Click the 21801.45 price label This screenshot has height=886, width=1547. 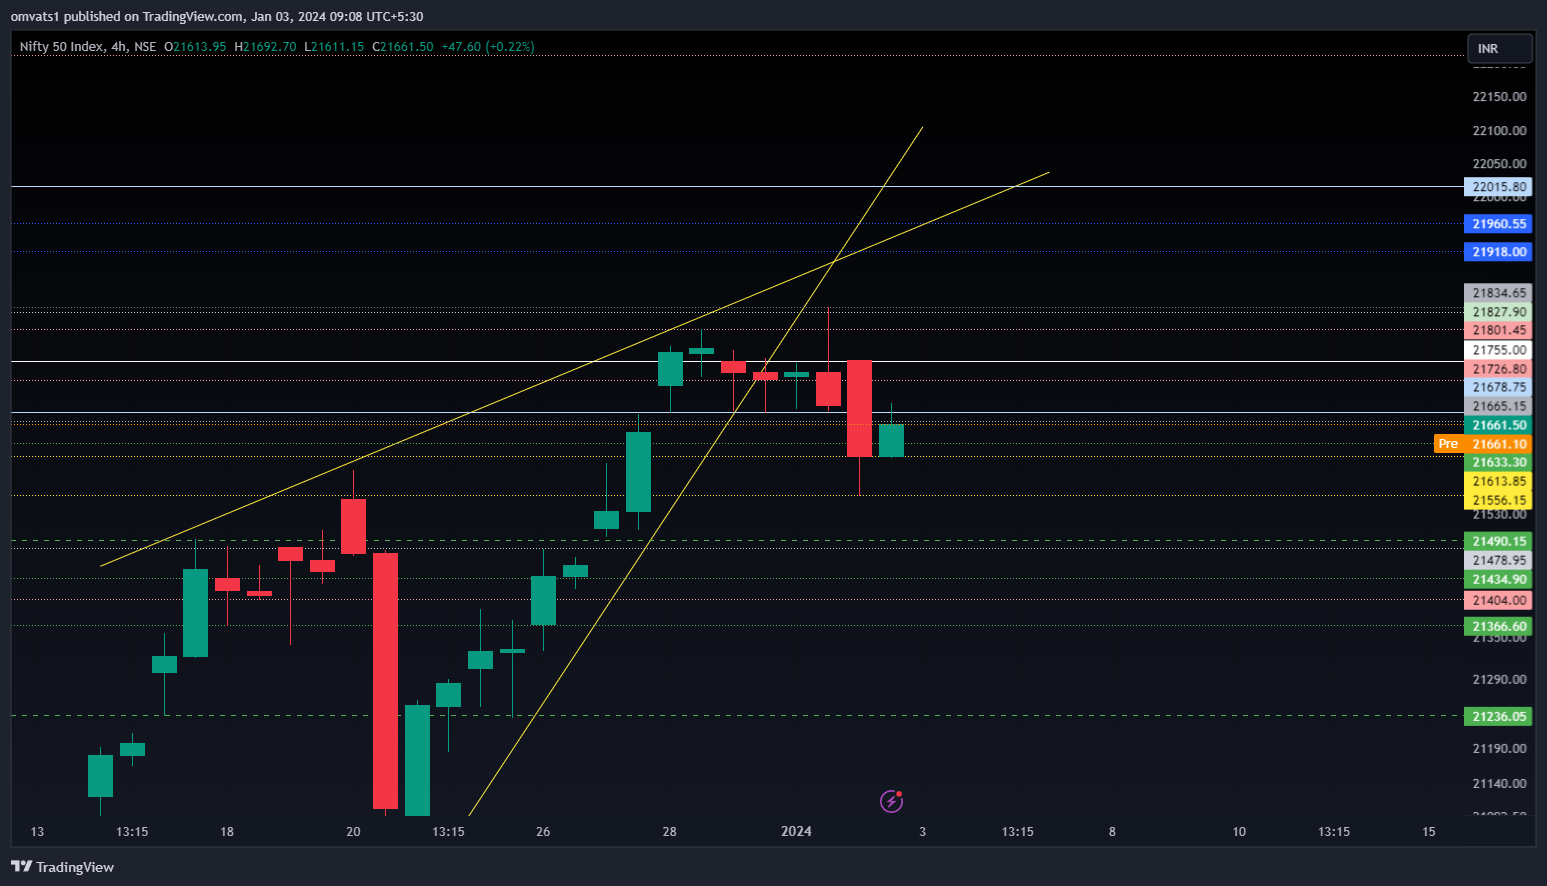(1498, 330)
